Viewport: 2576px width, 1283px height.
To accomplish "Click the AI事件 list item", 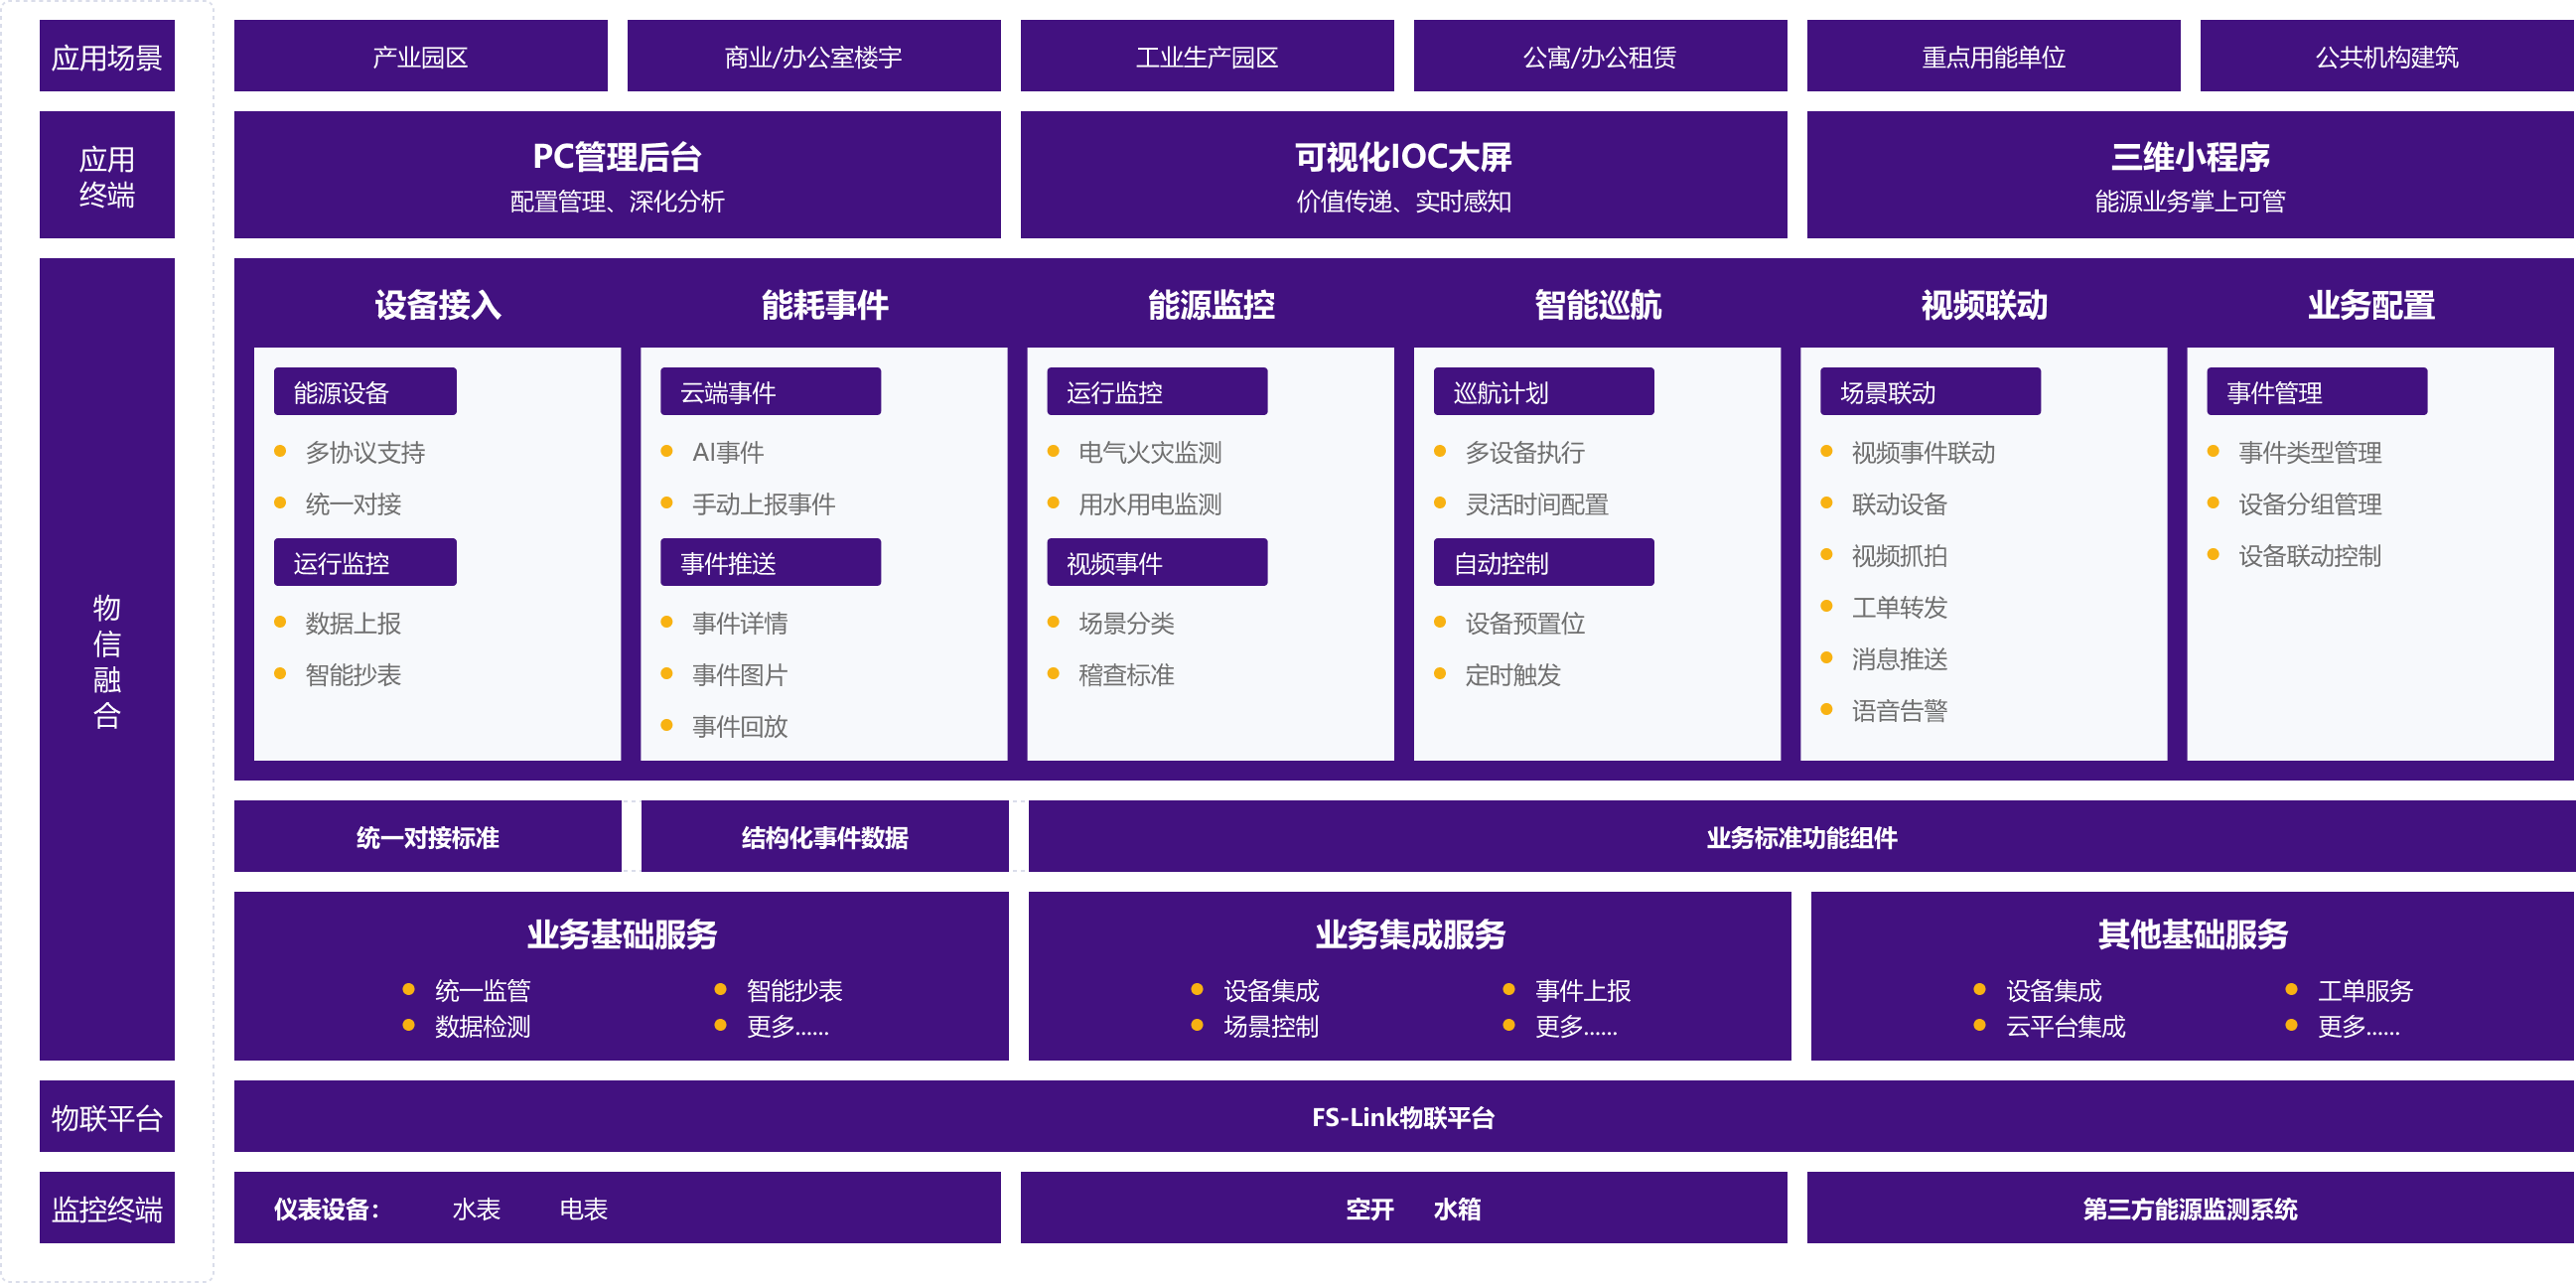I will 728,452.
